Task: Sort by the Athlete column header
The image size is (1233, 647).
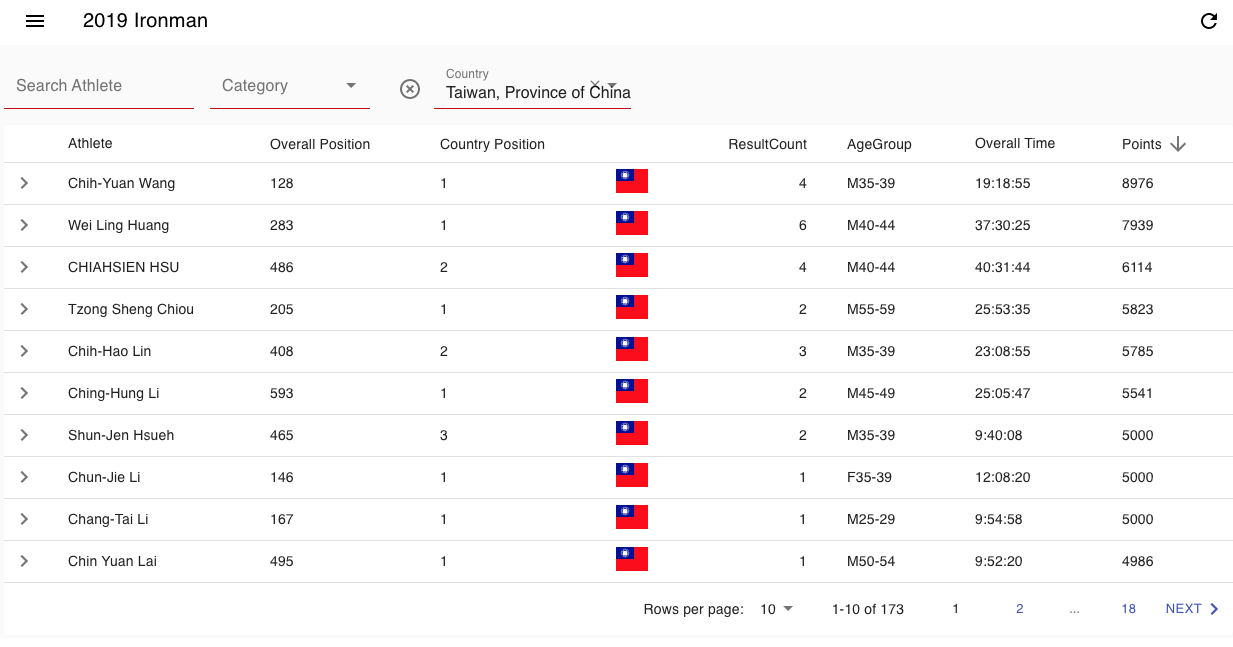Action: 90,144
